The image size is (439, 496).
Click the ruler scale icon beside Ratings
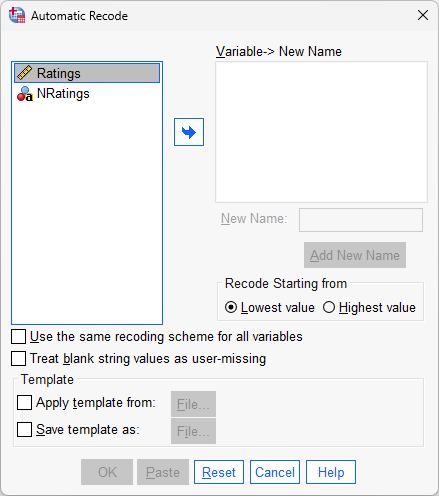24,73
